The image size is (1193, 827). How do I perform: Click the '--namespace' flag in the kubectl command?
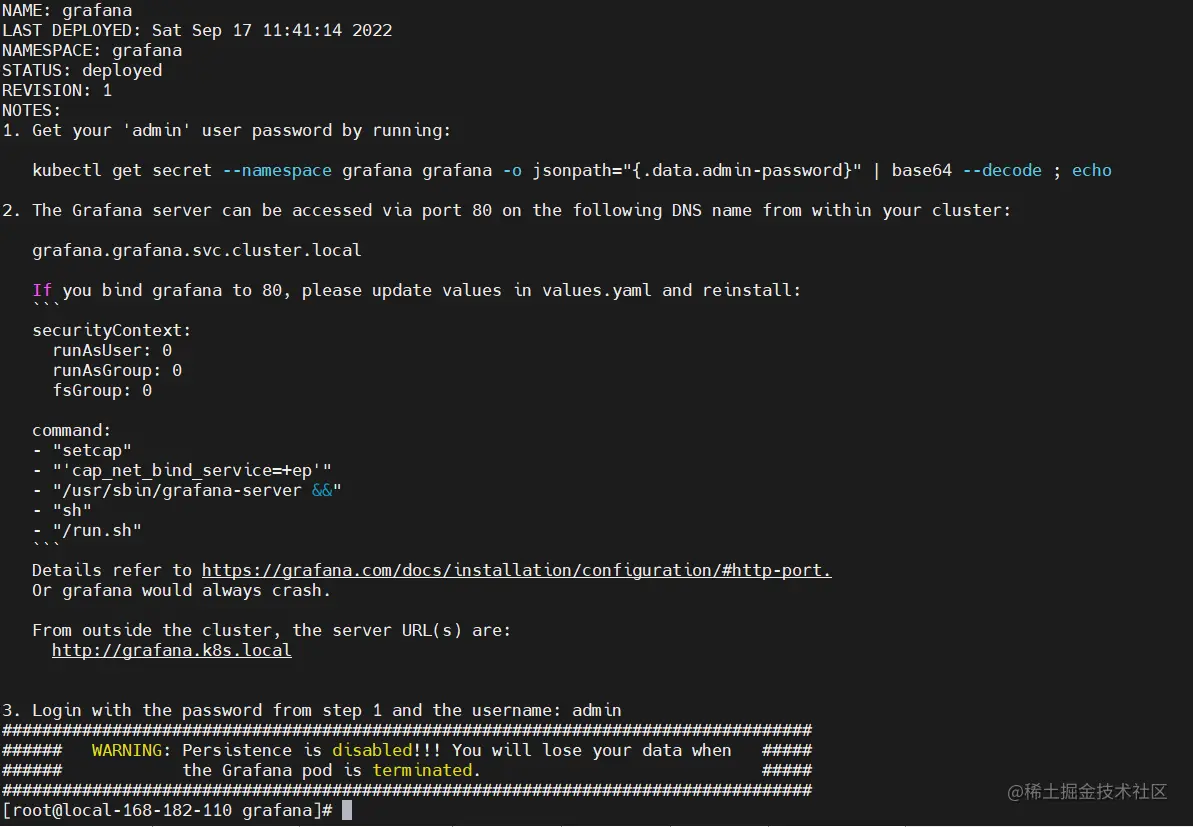pyautogui.click(x=277, y=170)
